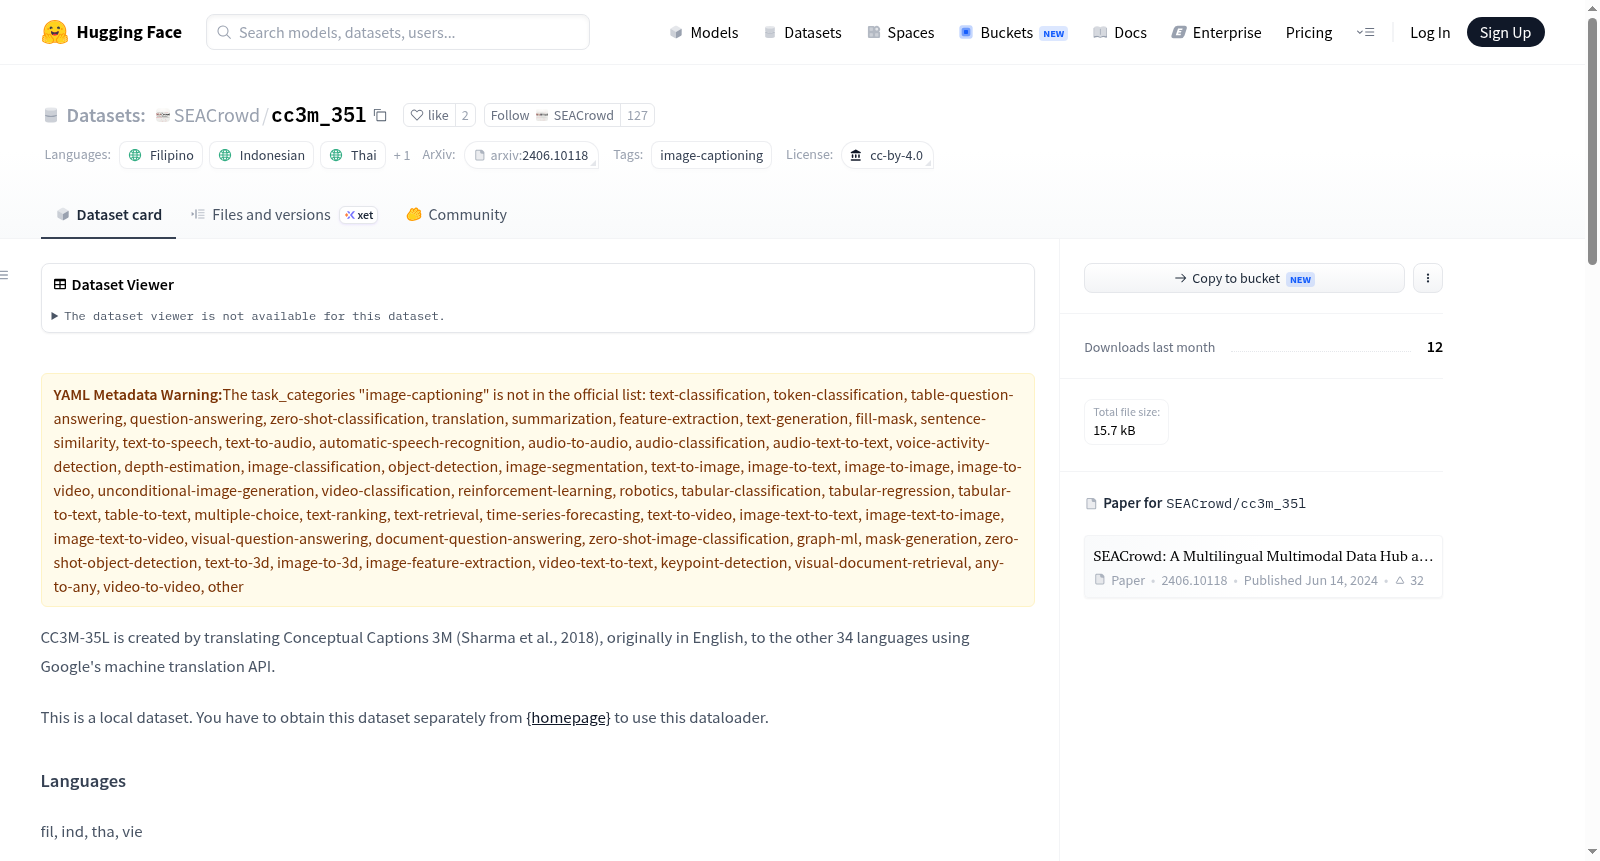Open the follower count 127
The image size is (1600, 861).
(x=637, y=115)
